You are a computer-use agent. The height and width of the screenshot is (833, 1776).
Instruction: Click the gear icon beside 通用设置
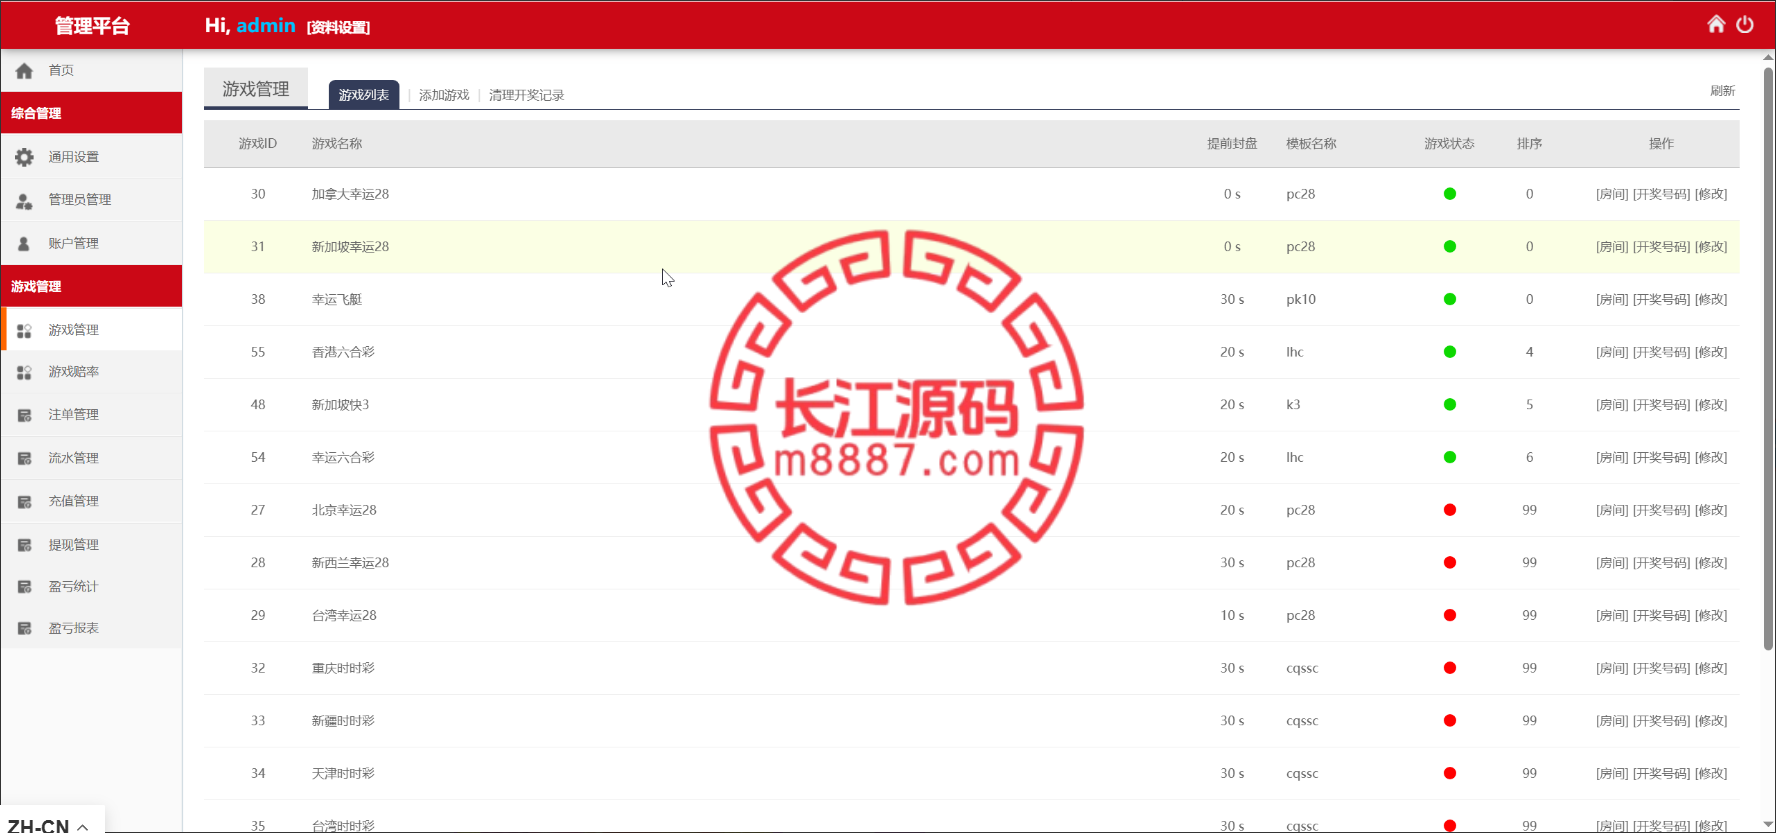click(x=24, y=157)
